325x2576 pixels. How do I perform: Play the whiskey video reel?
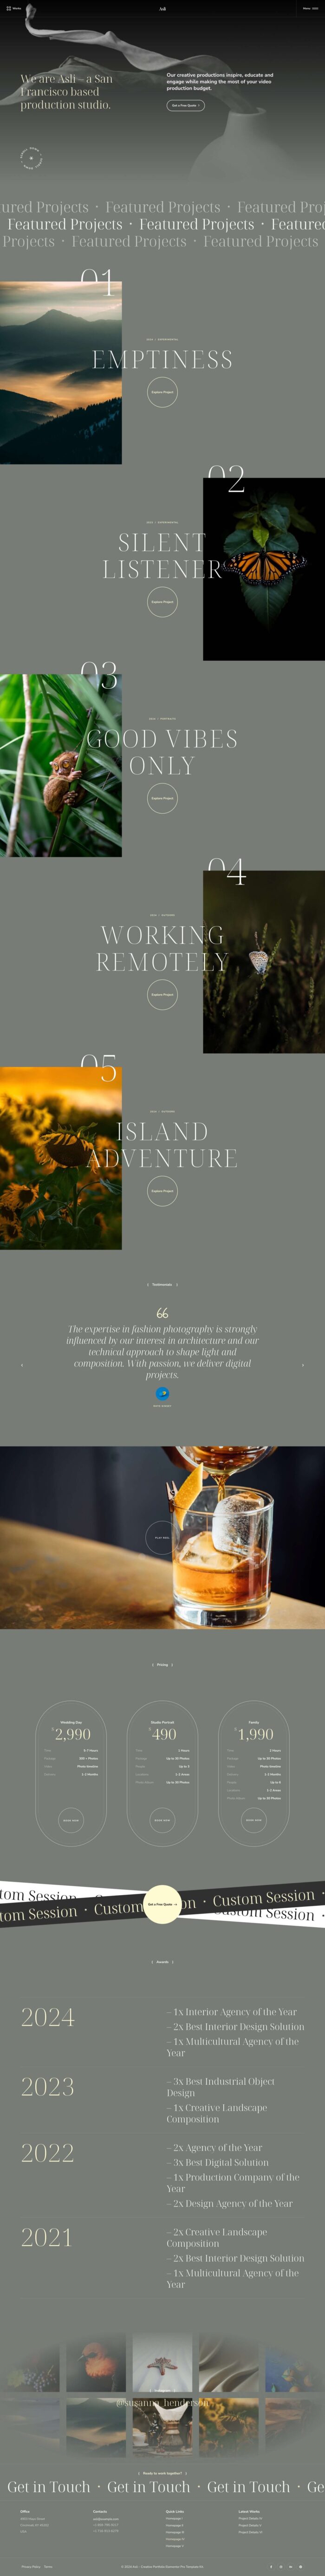pos(162,1537)
